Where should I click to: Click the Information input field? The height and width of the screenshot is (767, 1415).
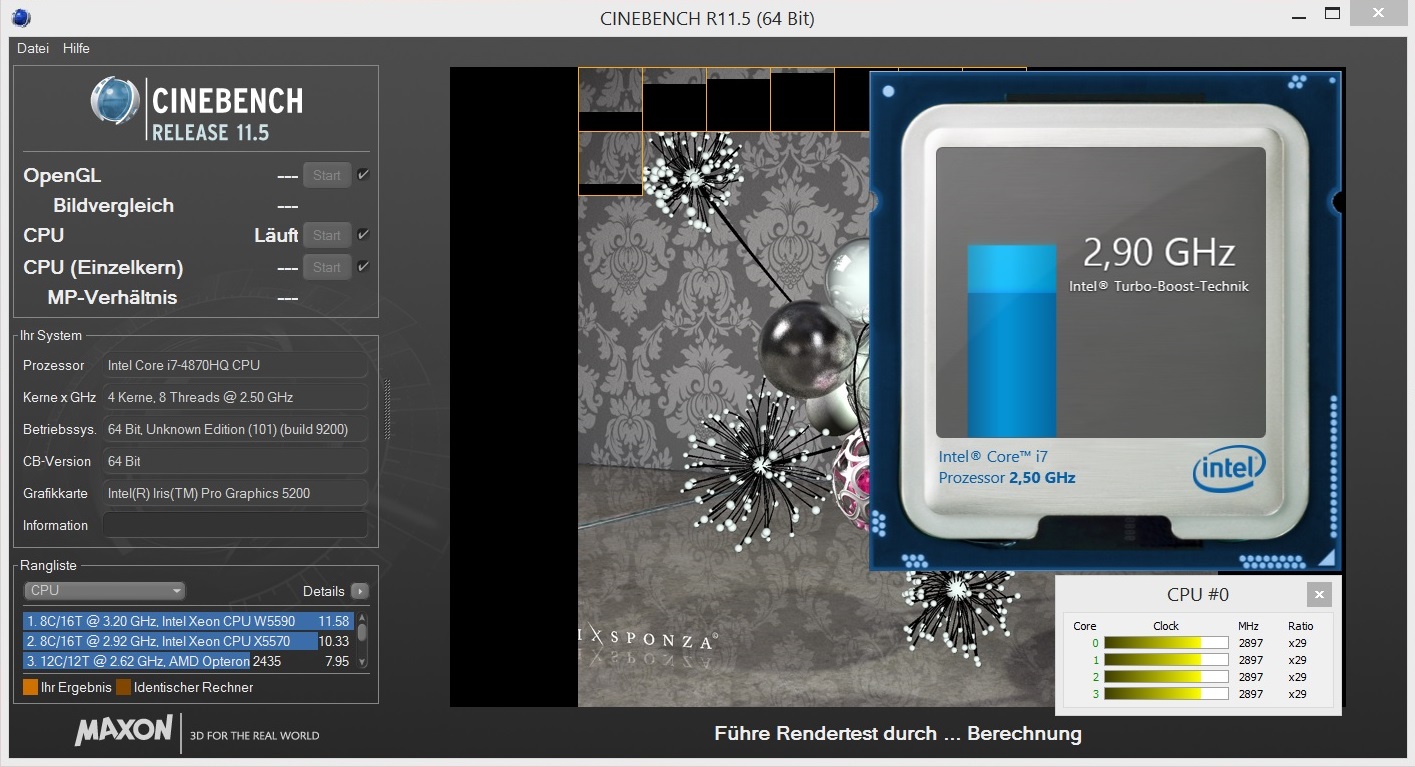[x=235, y=525]
